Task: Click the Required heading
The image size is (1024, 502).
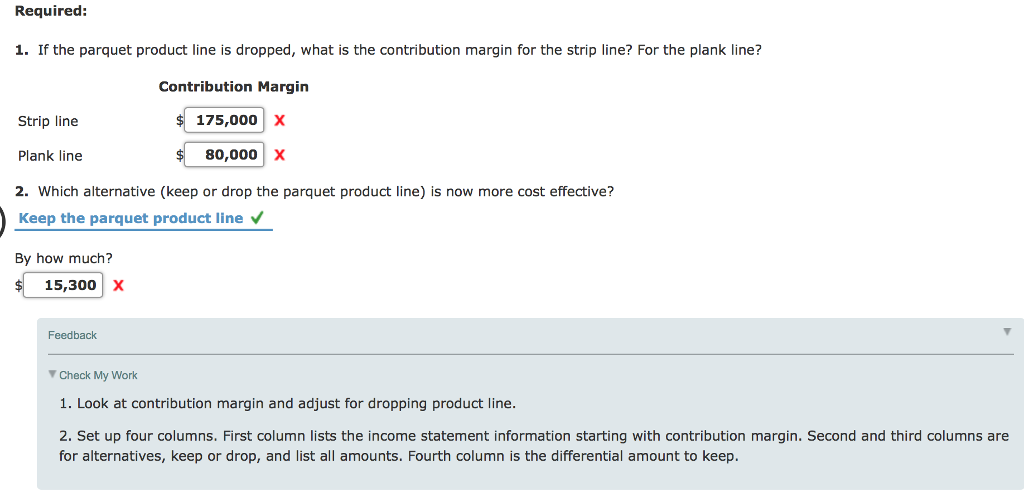Action: (51, 12)
